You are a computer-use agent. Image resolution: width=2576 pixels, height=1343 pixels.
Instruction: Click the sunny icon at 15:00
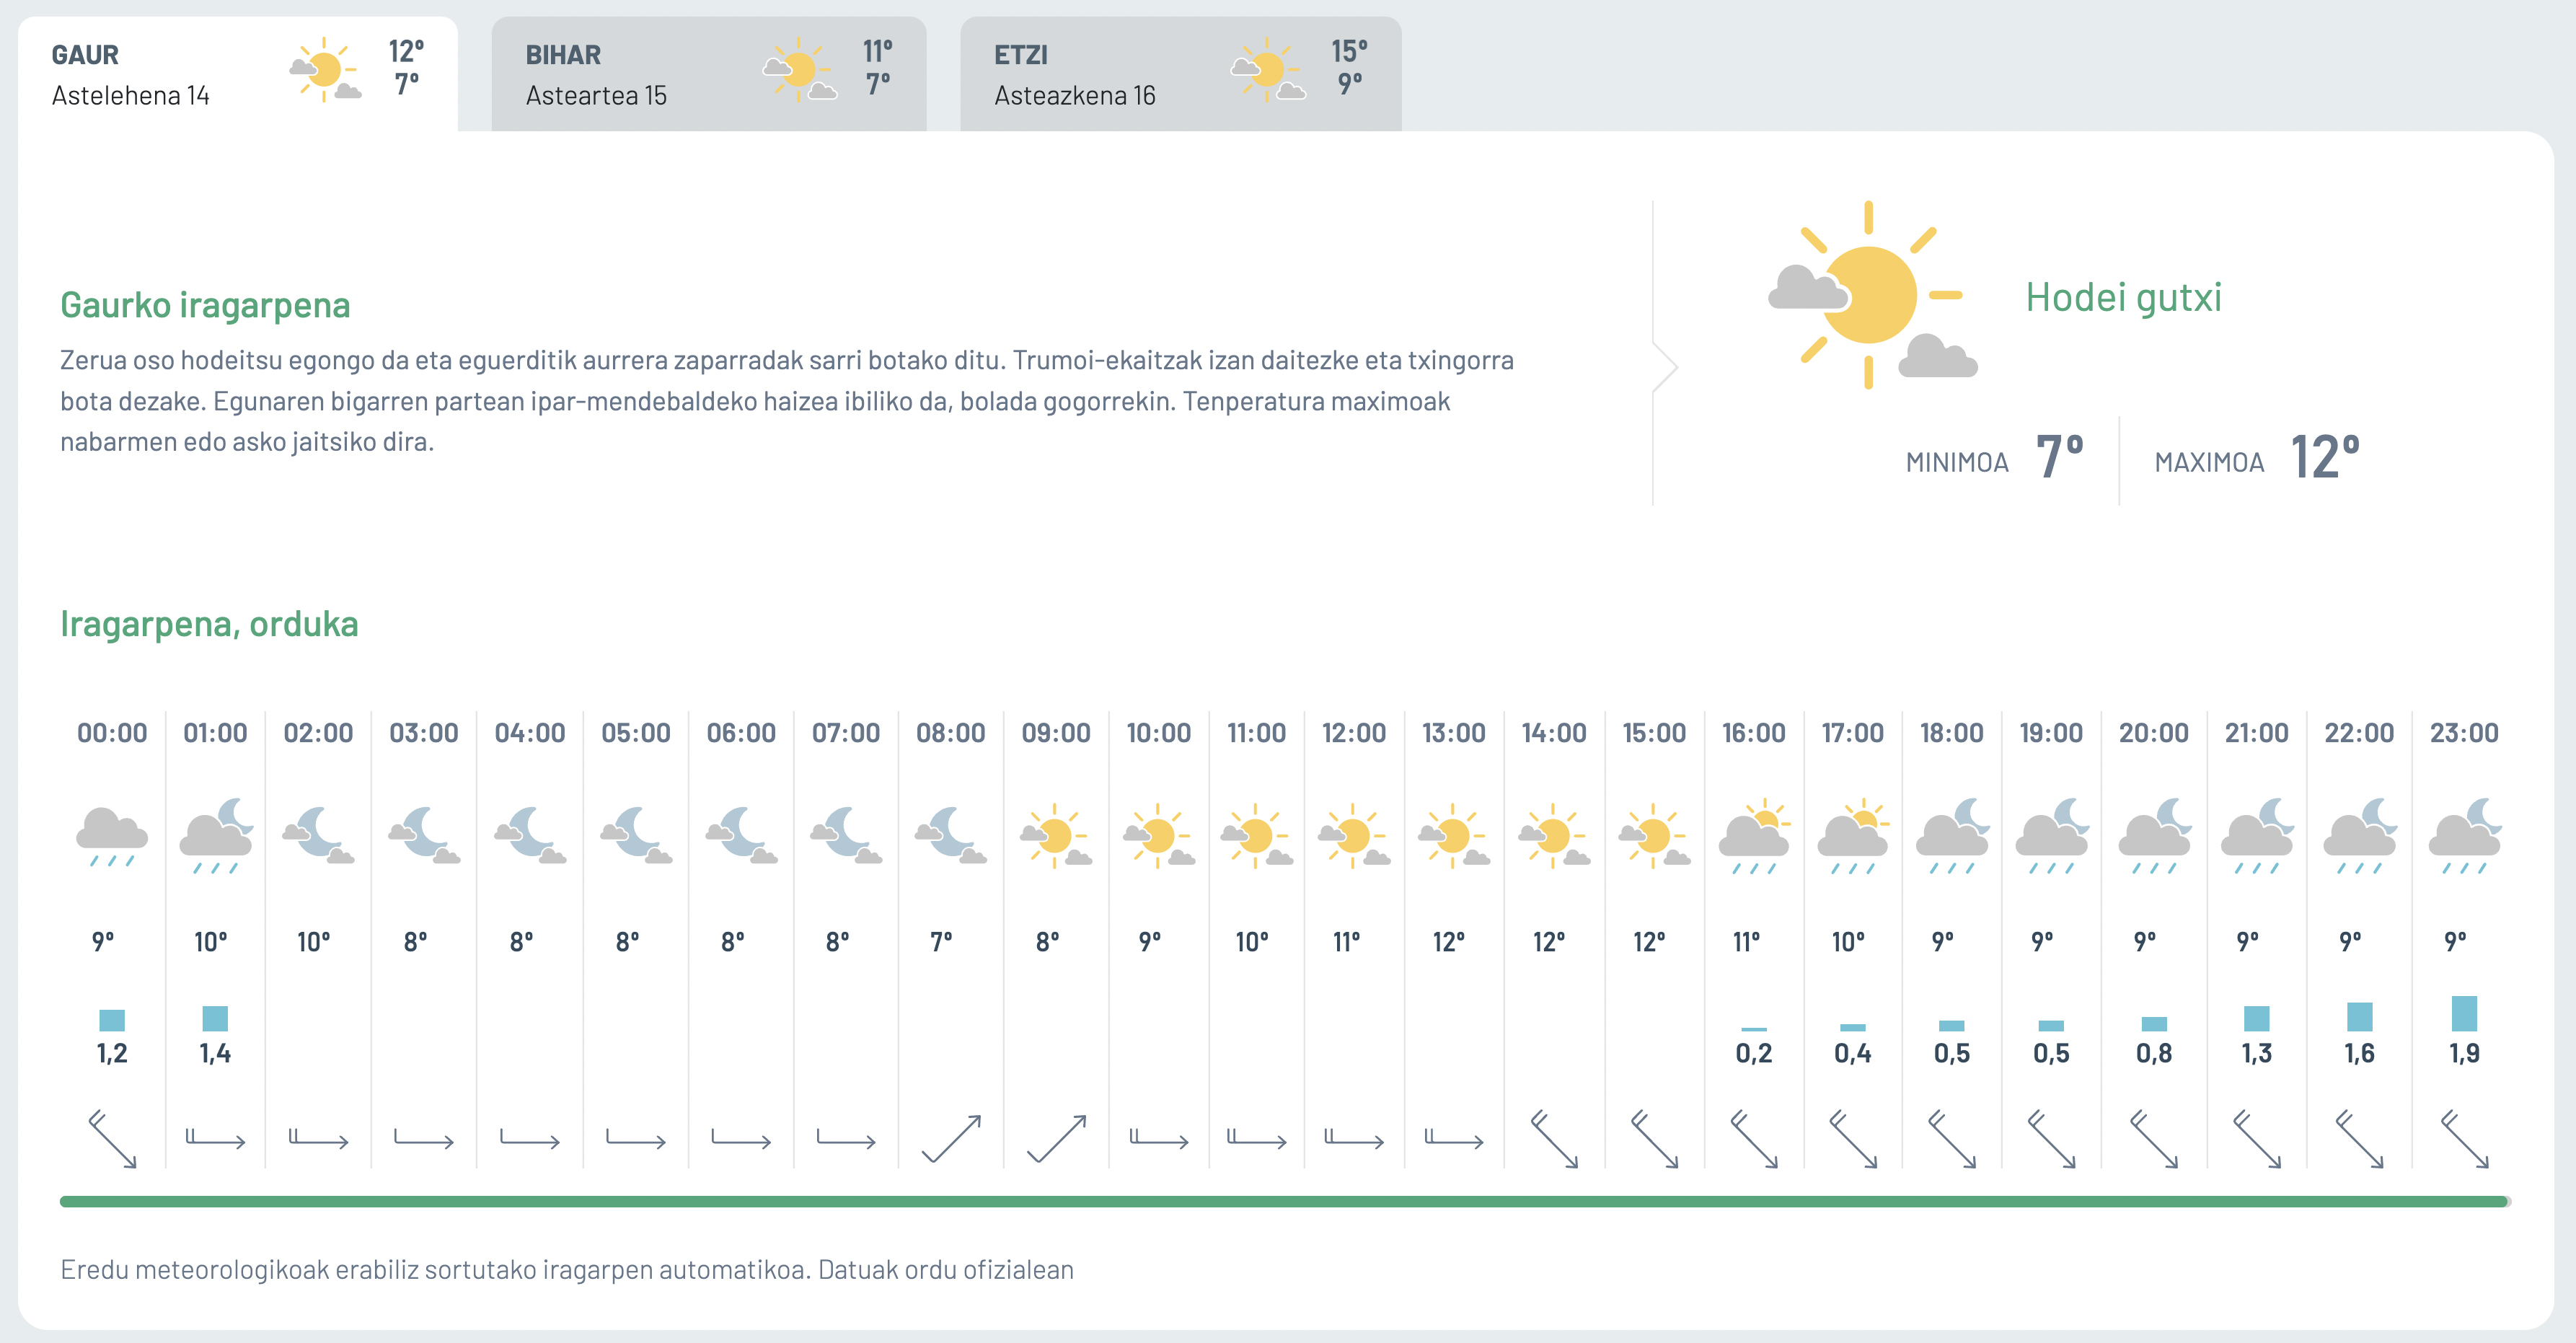click(x=1654, y=836)
